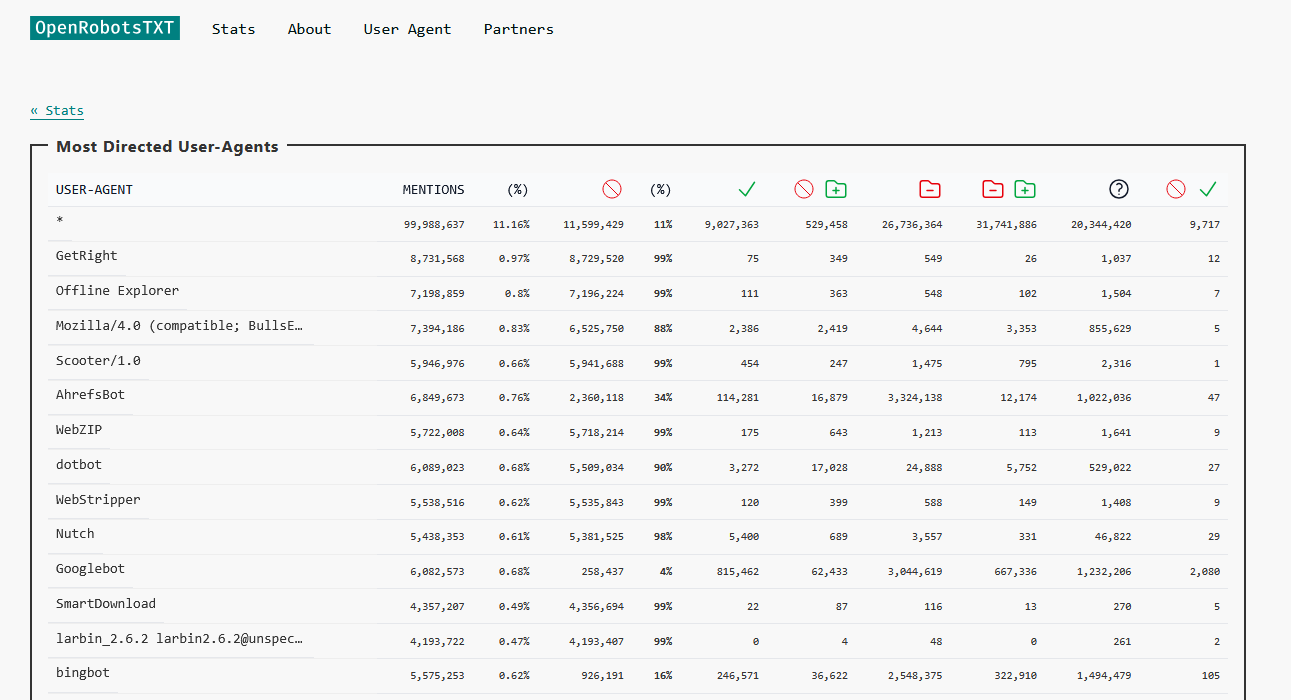
Task: Click the USER-AGENT column header
Action: (94, 190)
